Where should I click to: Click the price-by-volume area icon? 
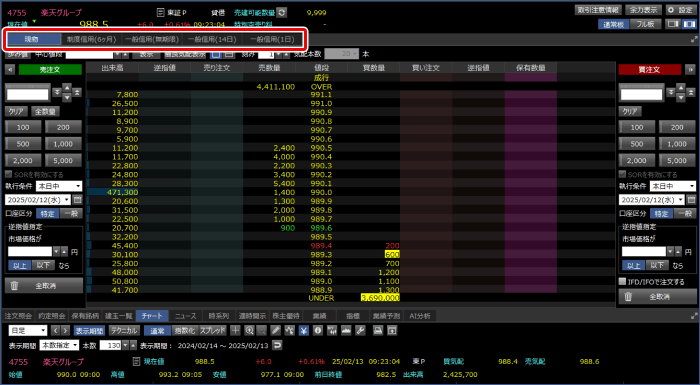[x=346, y=331]
